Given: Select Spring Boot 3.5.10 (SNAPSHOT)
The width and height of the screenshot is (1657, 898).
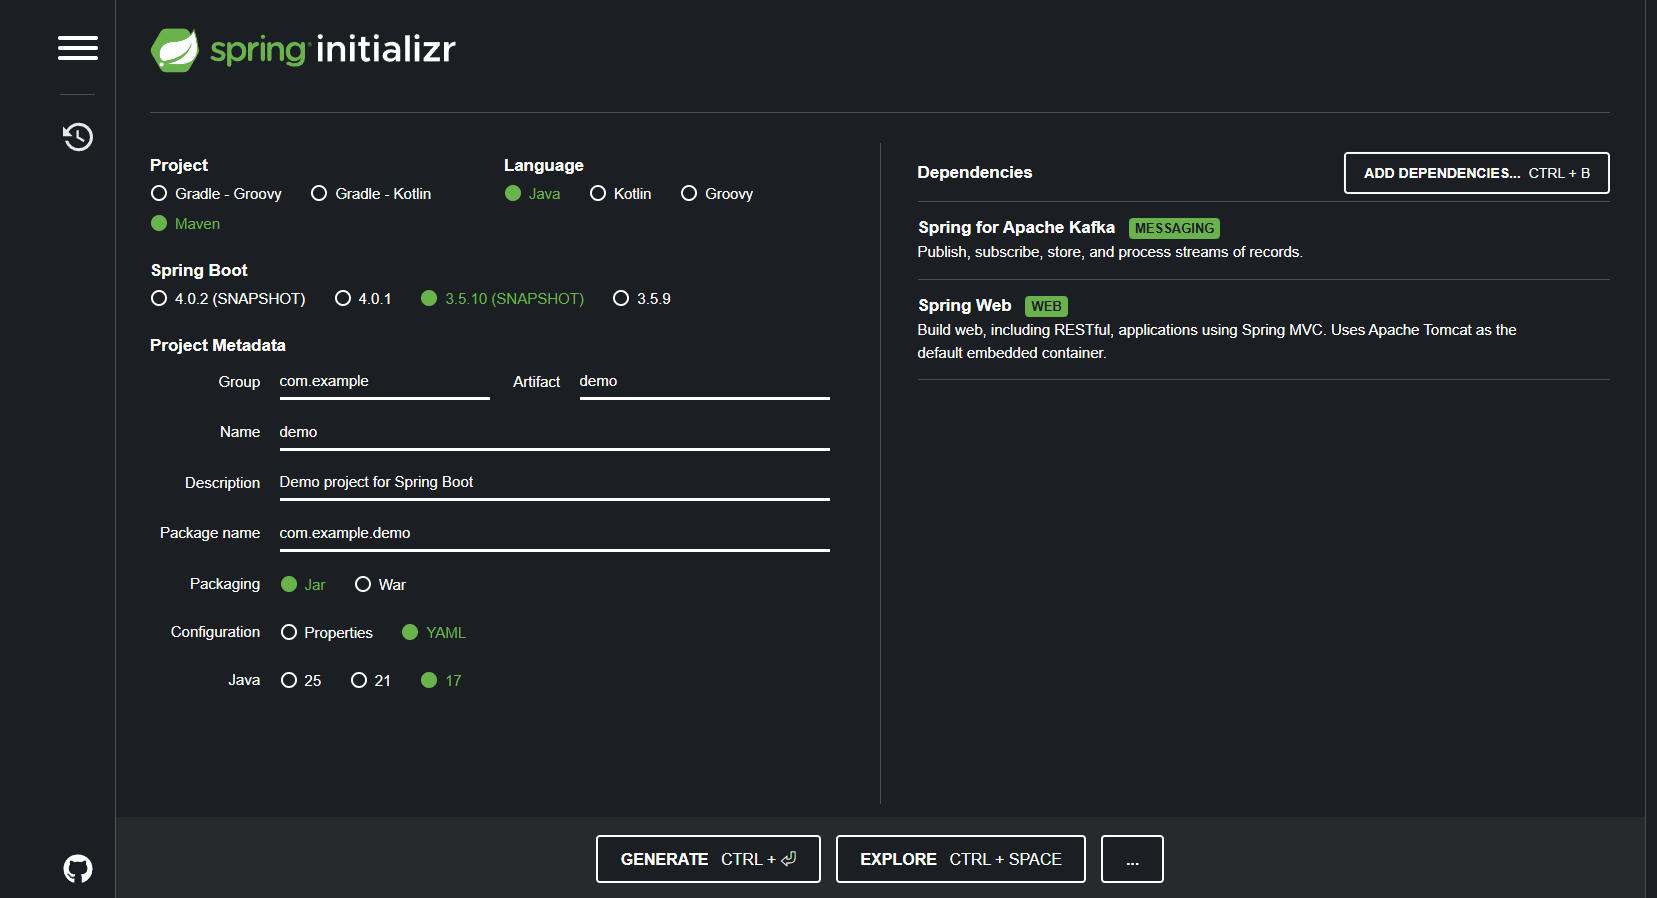Looking at the screenshot, I should tap(502, 298).
